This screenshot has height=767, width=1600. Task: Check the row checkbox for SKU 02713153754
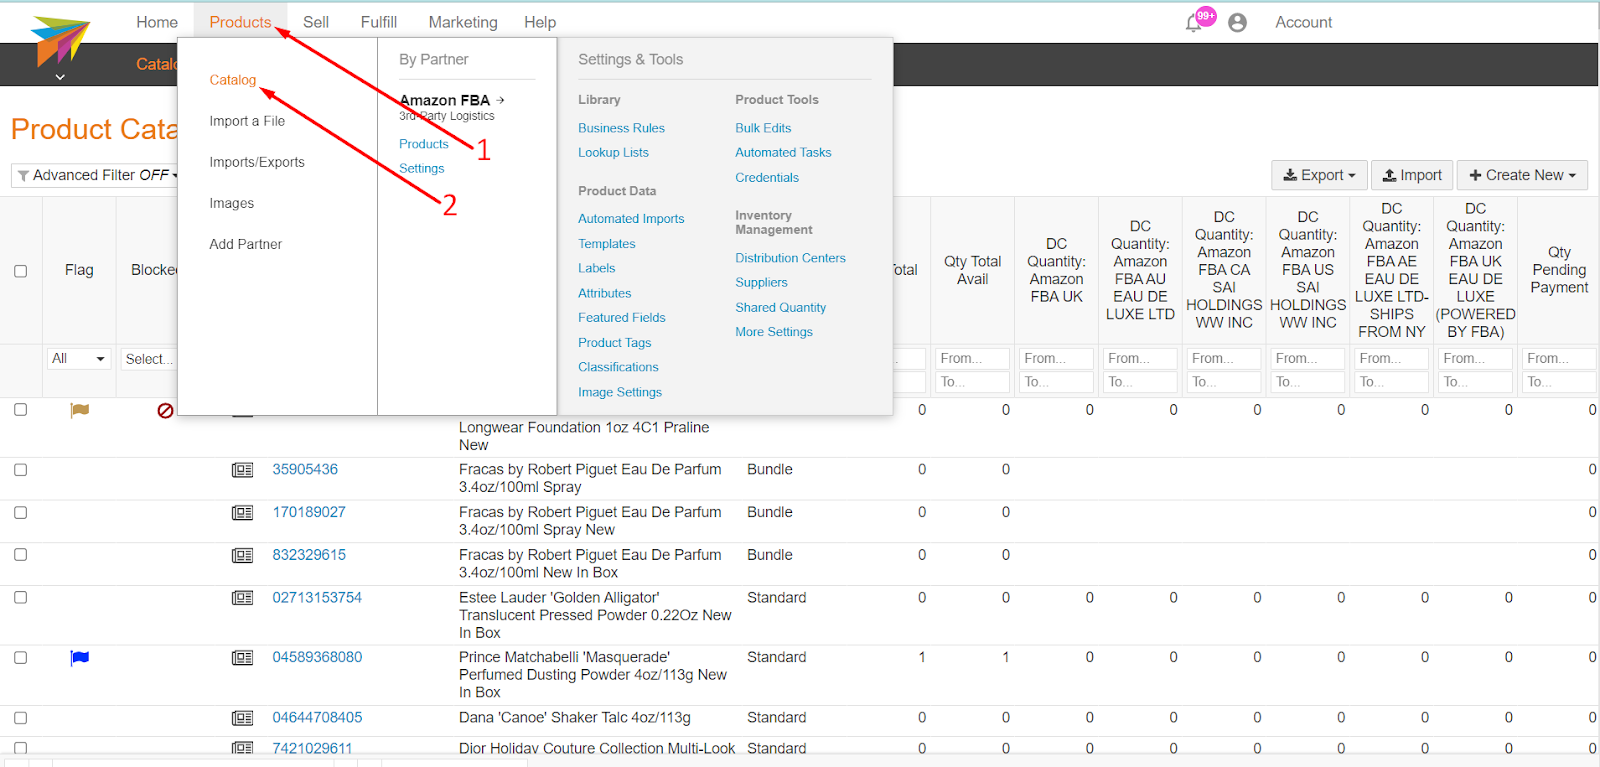pyautogui.click(x=20, y=598)
